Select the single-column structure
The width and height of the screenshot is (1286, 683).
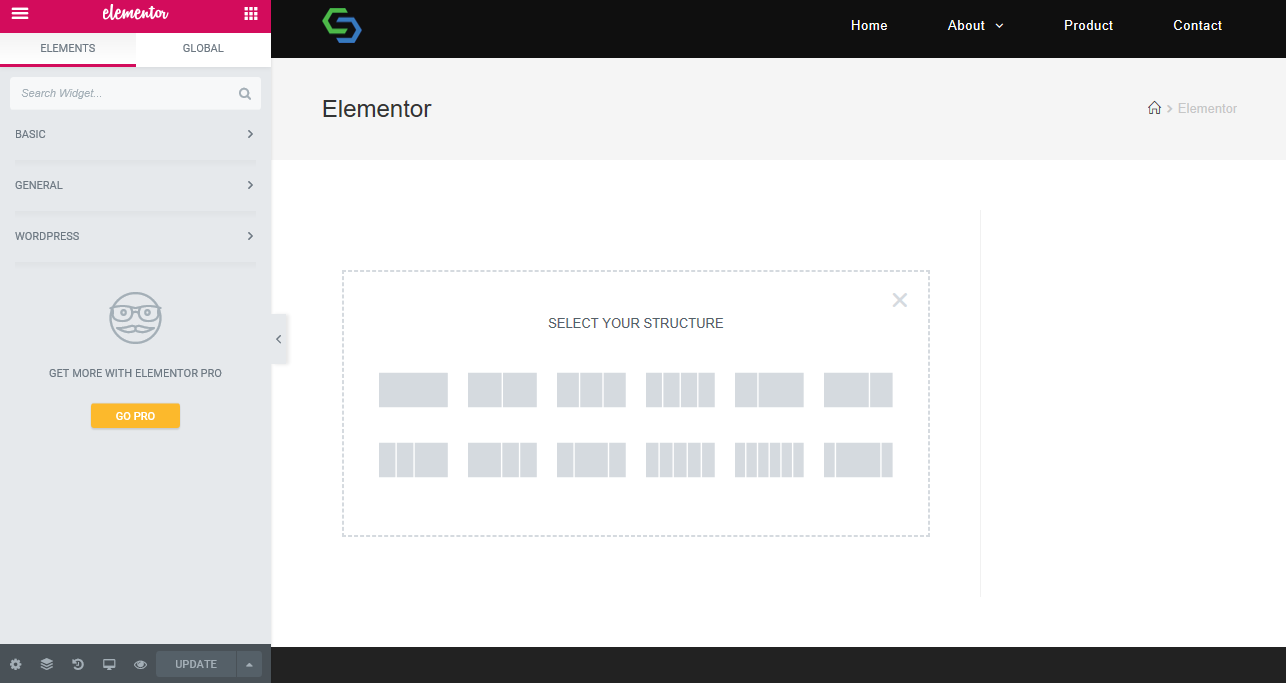point(413,390)
